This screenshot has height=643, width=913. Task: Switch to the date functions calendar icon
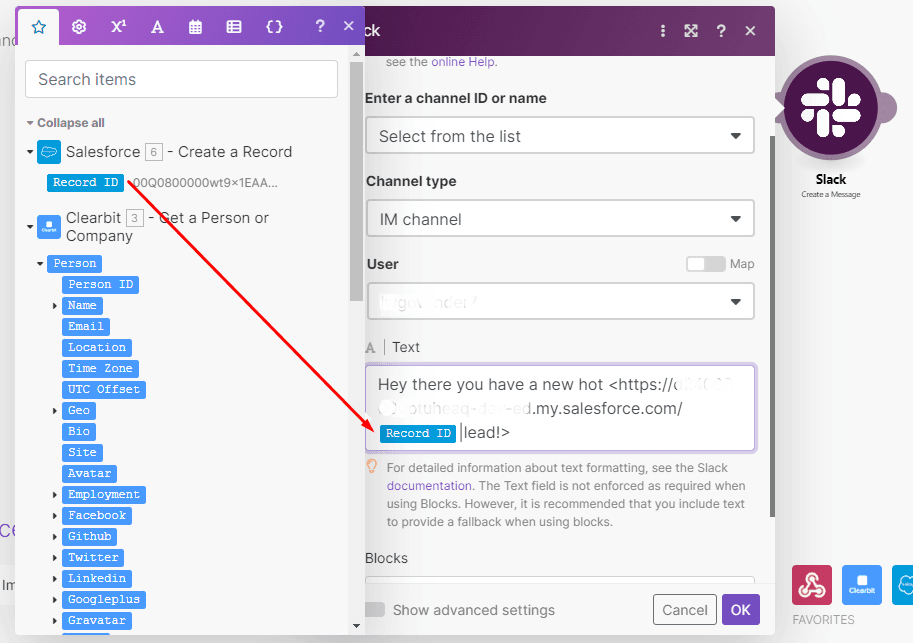(196, 27)
